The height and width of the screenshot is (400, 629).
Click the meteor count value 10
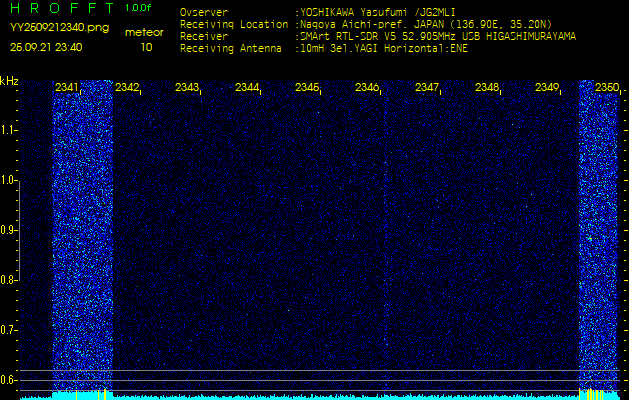pyautogui.click(x=147, y=47)
